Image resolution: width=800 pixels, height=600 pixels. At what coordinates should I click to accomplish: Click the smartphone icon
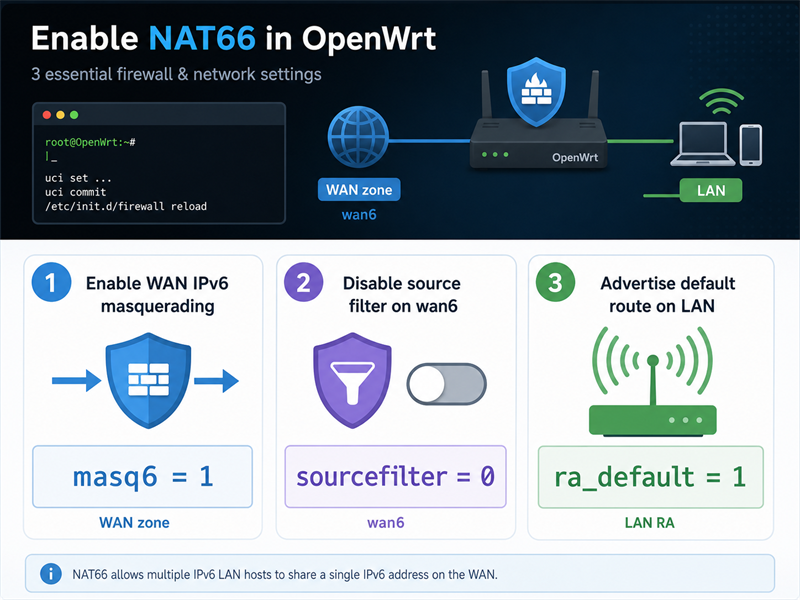[x=751, y=145]
